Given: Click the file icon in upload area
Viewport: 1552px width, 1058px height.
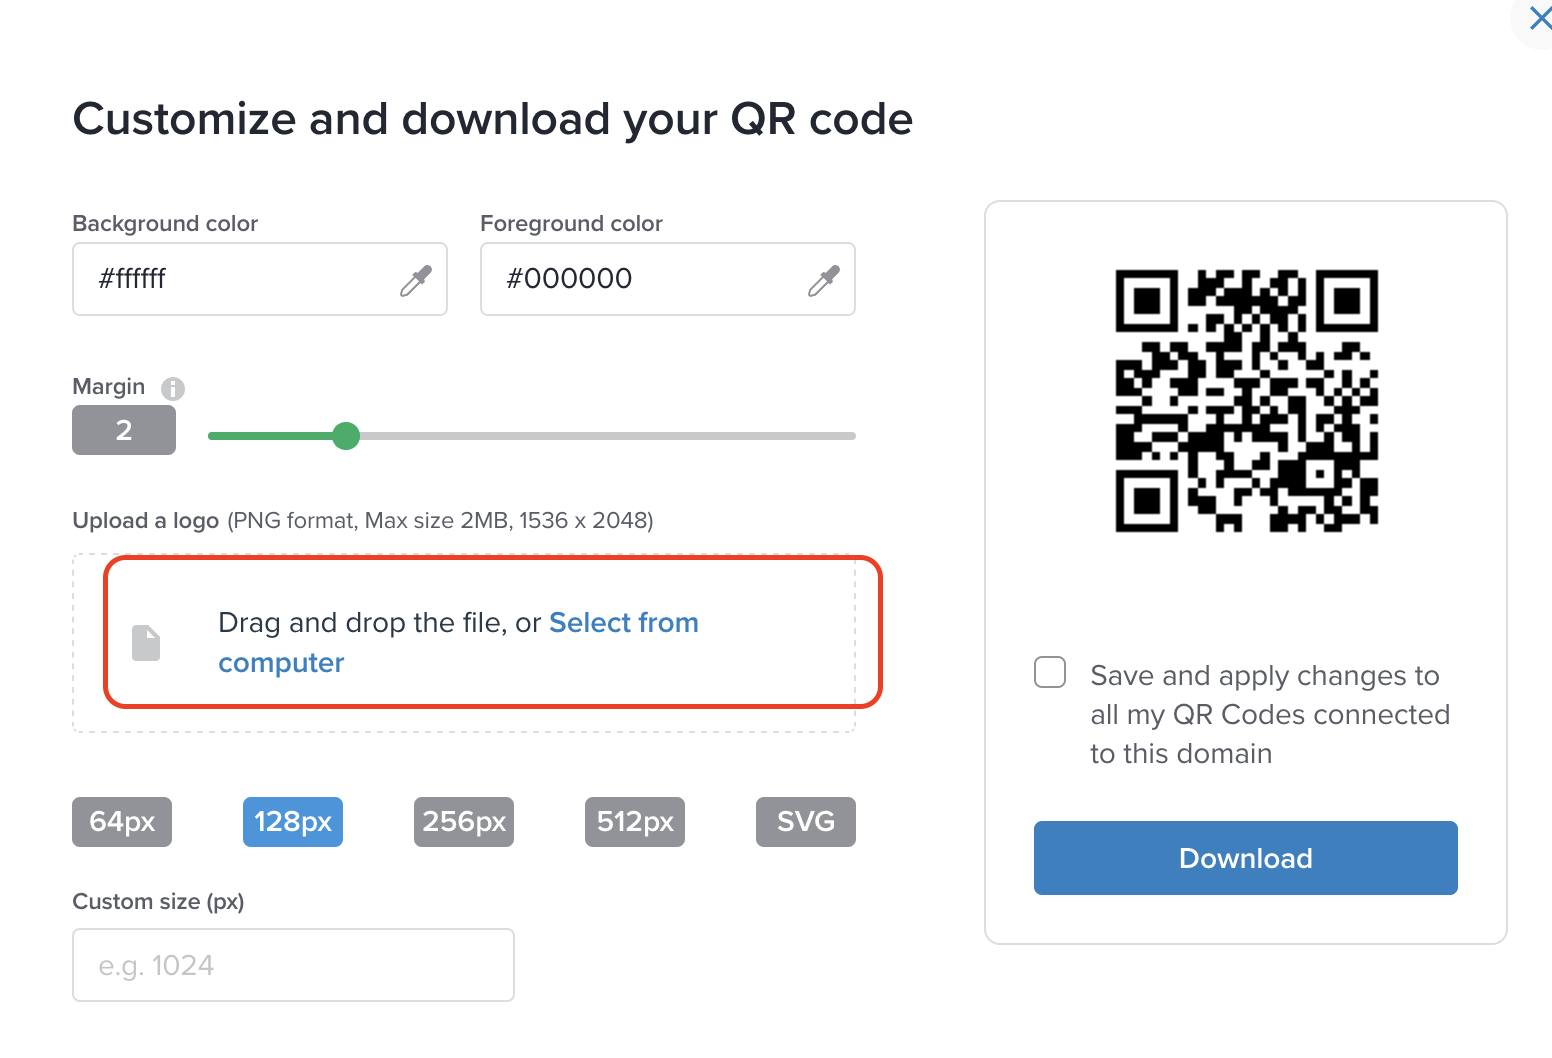Looking at the screenshot, I should (147, 642).
